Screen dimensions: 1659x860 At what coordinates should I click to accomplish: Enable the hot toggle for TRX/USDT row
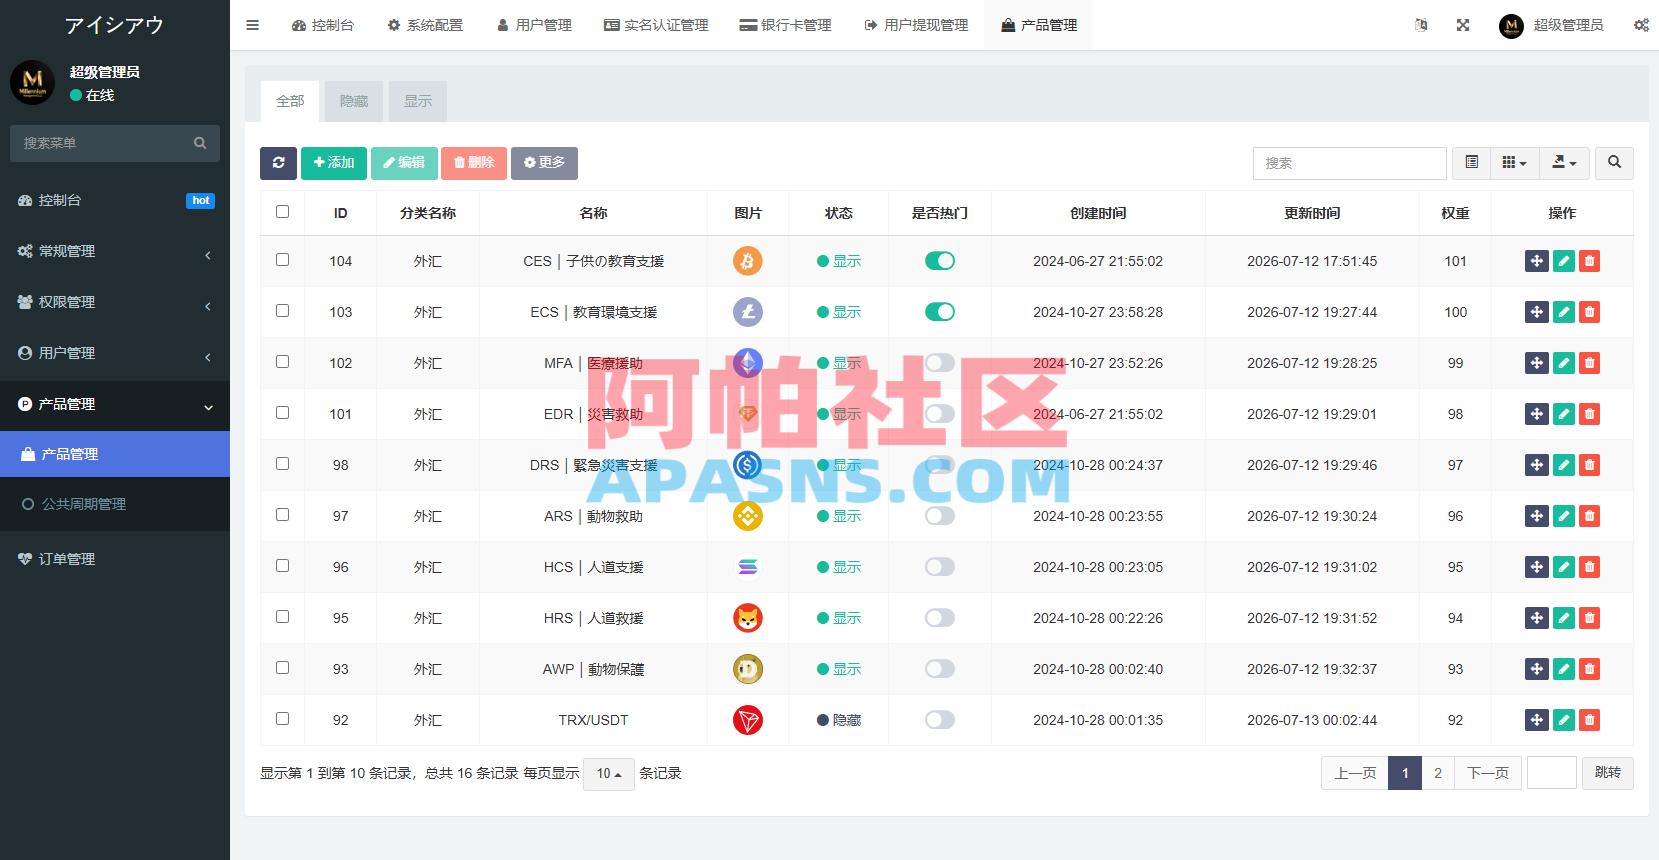click(x=940, y=720)
